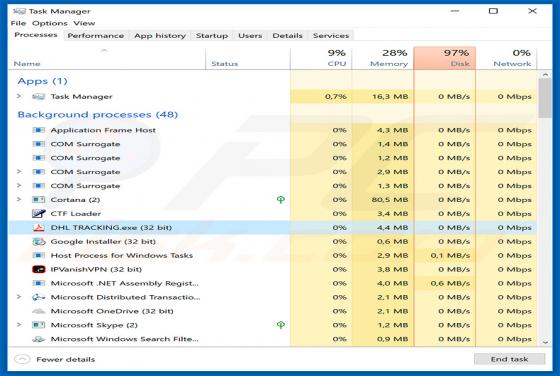Switch to the Performance tab
This screenshot has height=376, width=560.
click(96, 36)
